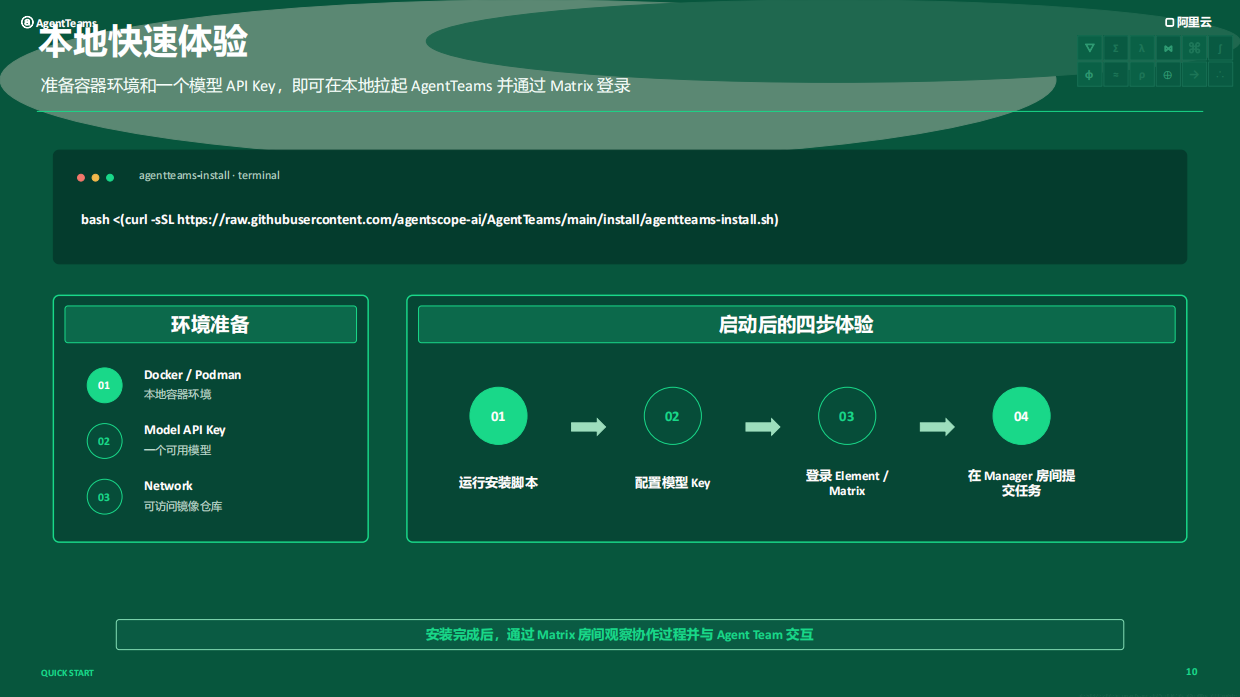
Task: Select the 02 circle beside Model API Key
Action: (104, 441)
